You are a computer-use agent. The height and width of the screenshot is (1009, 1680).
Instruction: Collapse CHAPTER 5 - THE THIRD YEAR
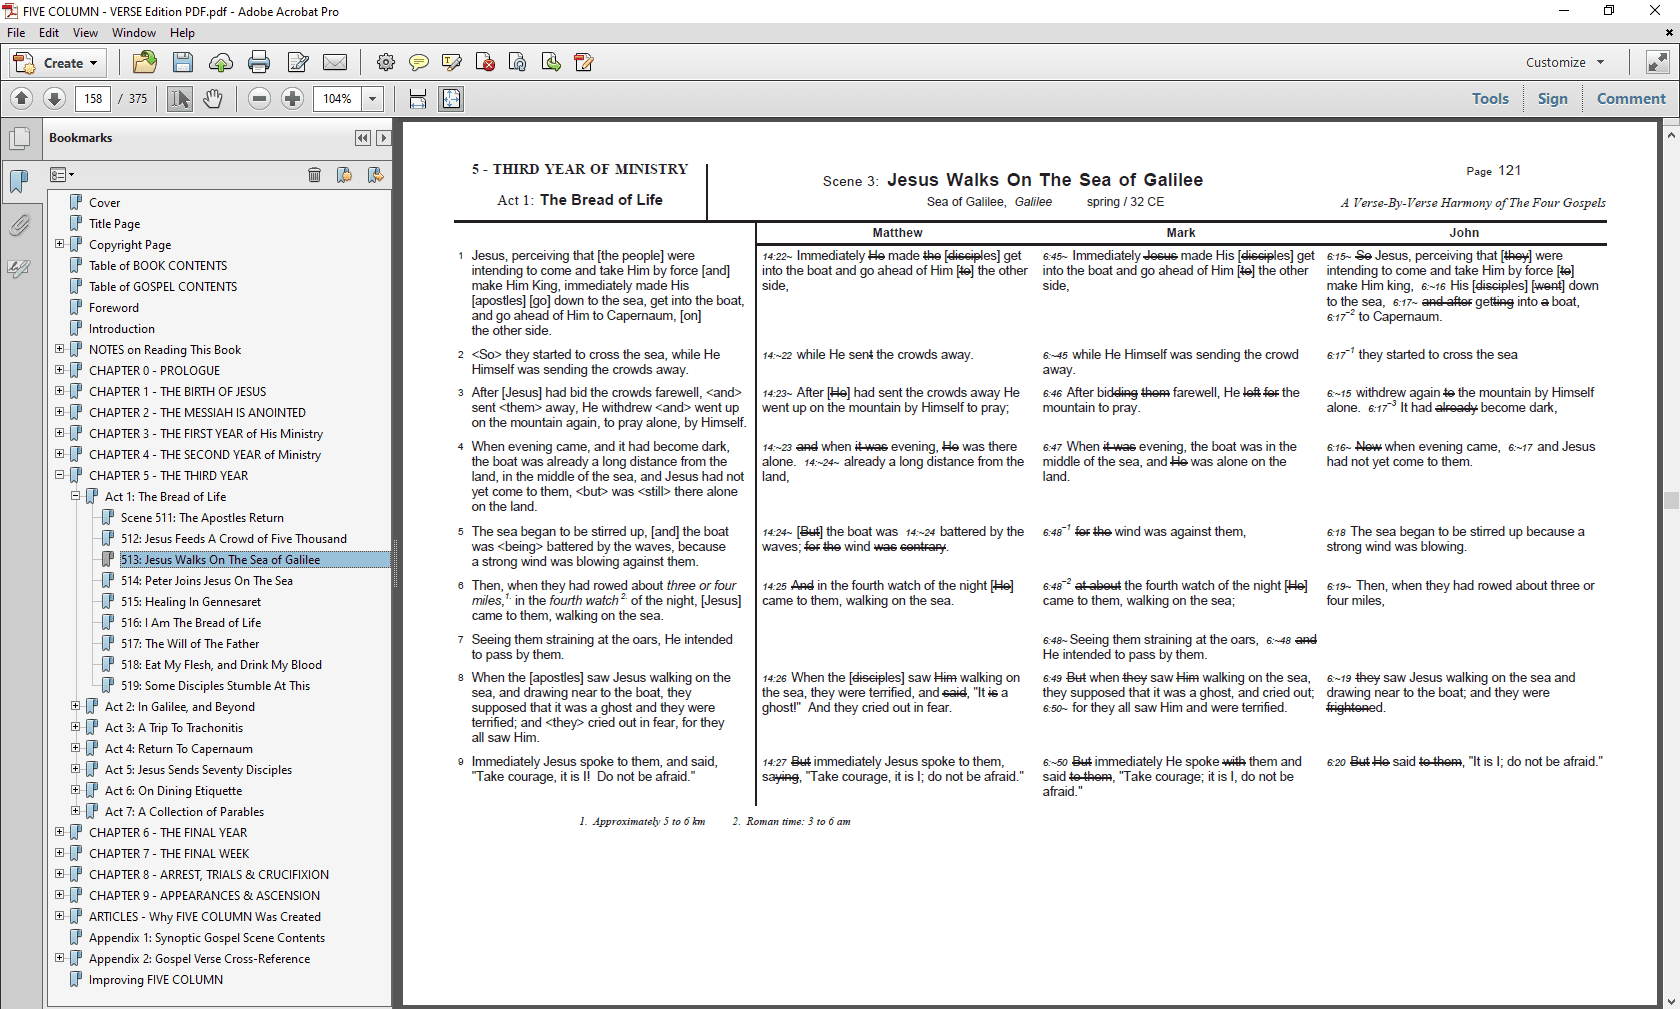pos(59,475)
